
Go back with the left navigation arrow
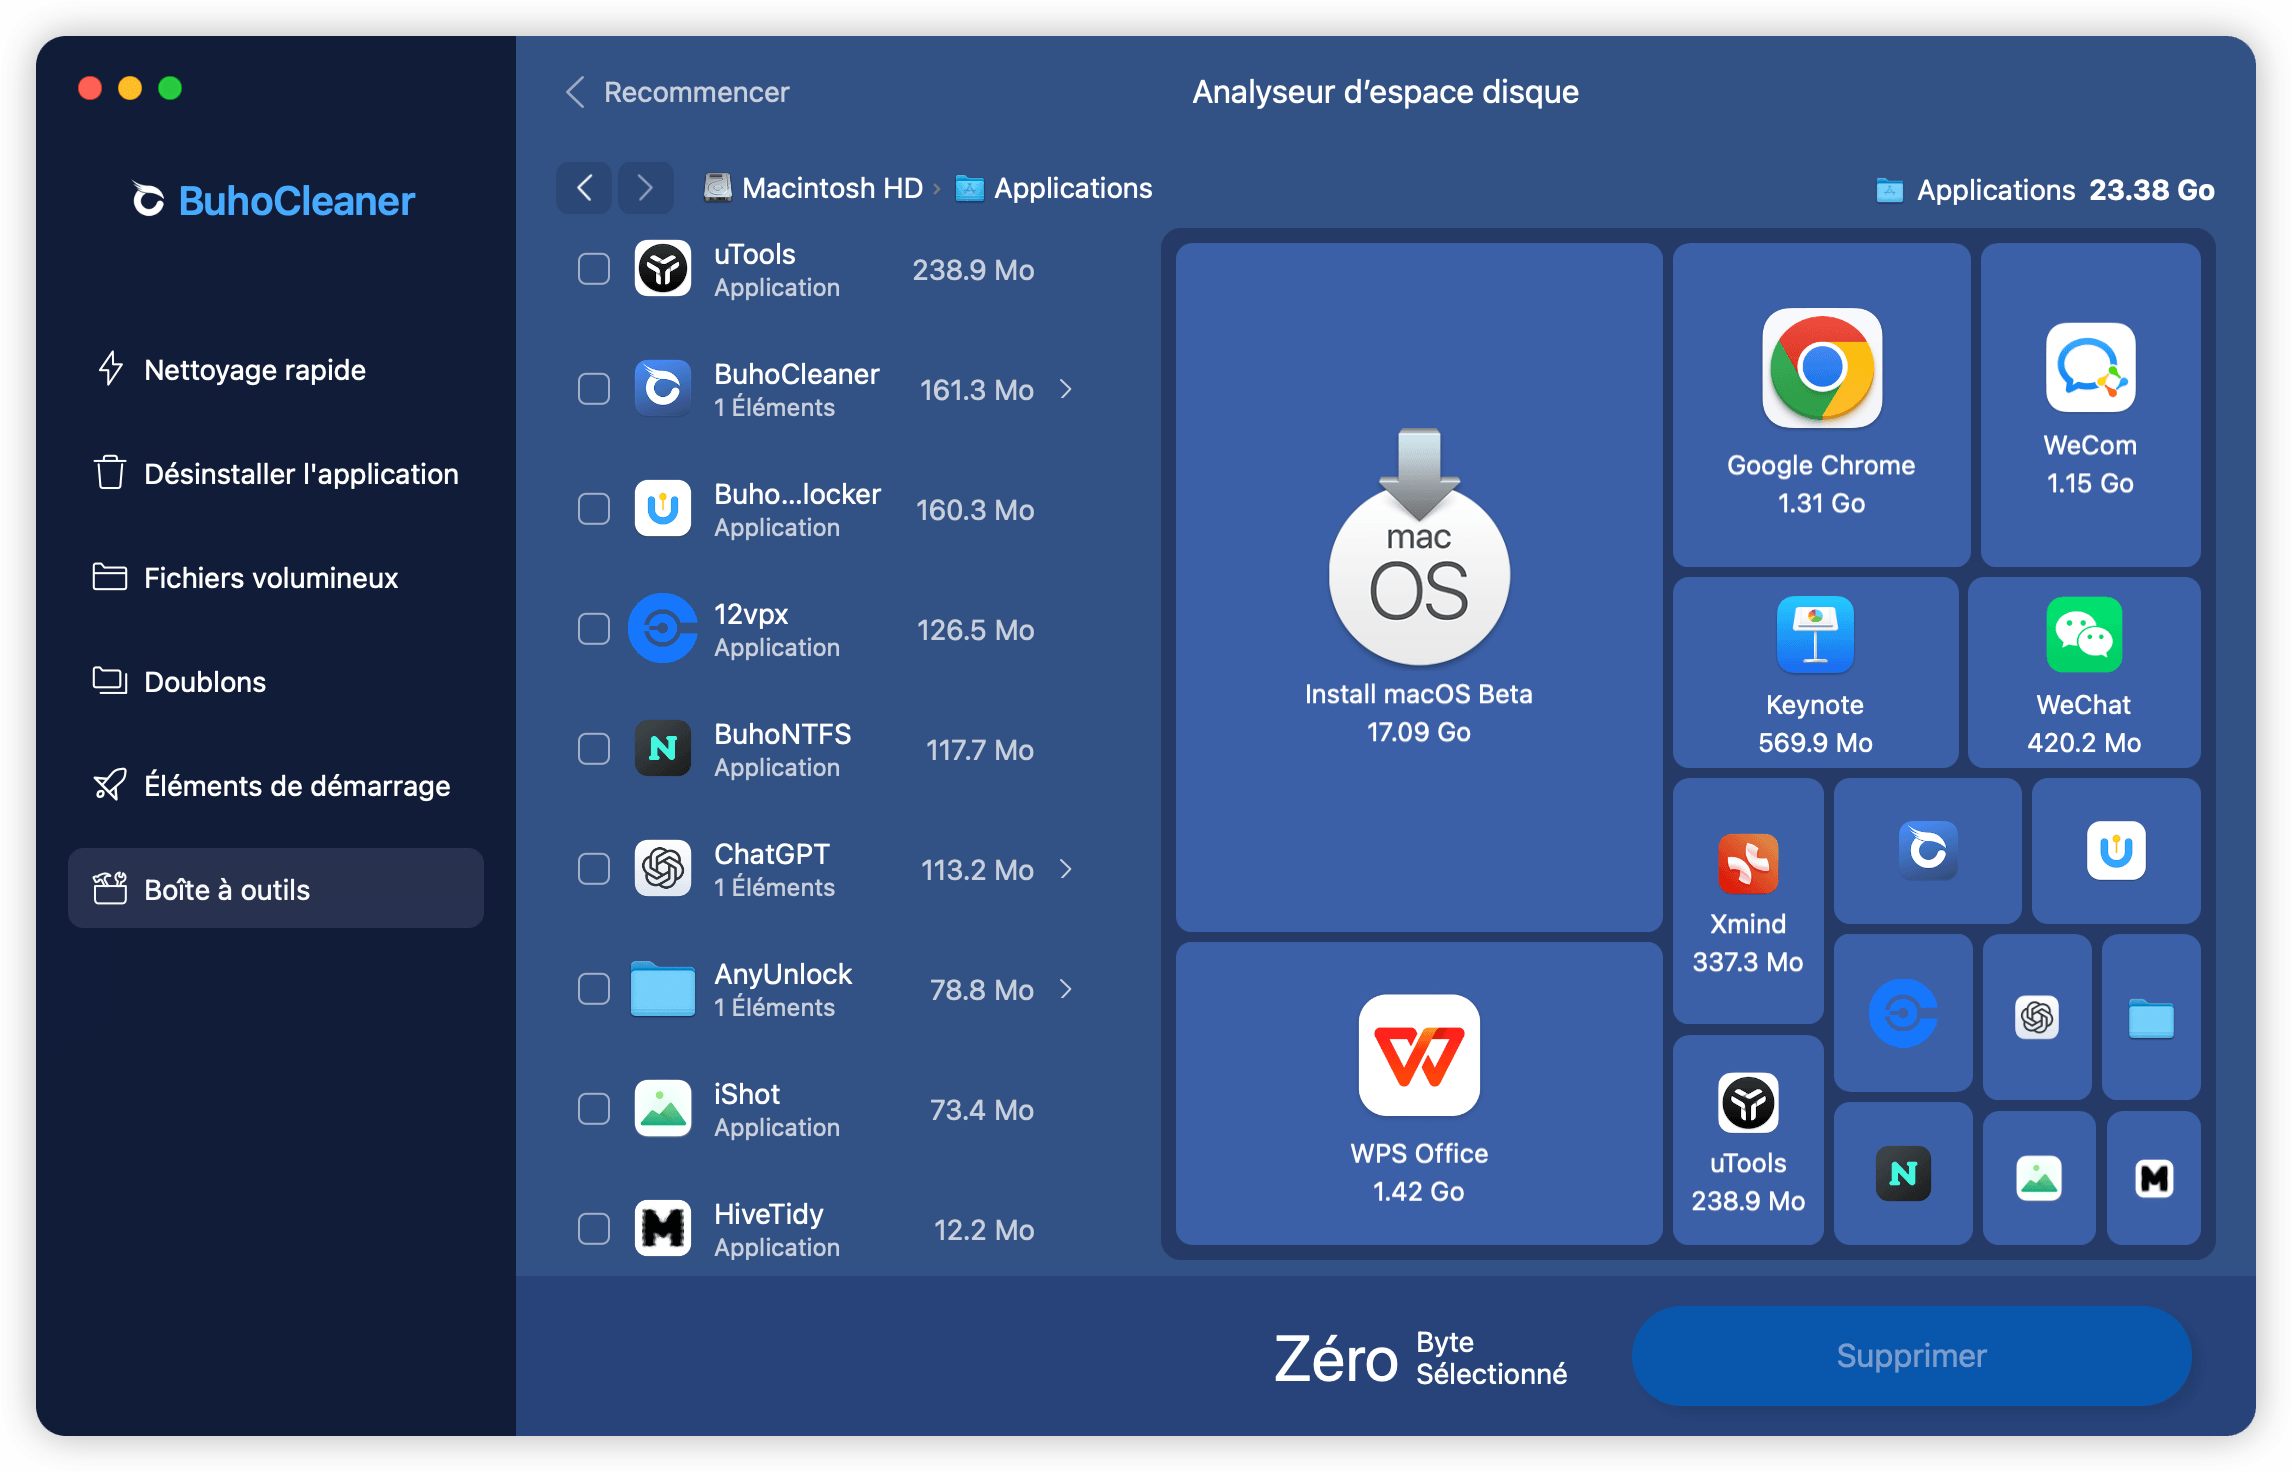tap(585, 188)
